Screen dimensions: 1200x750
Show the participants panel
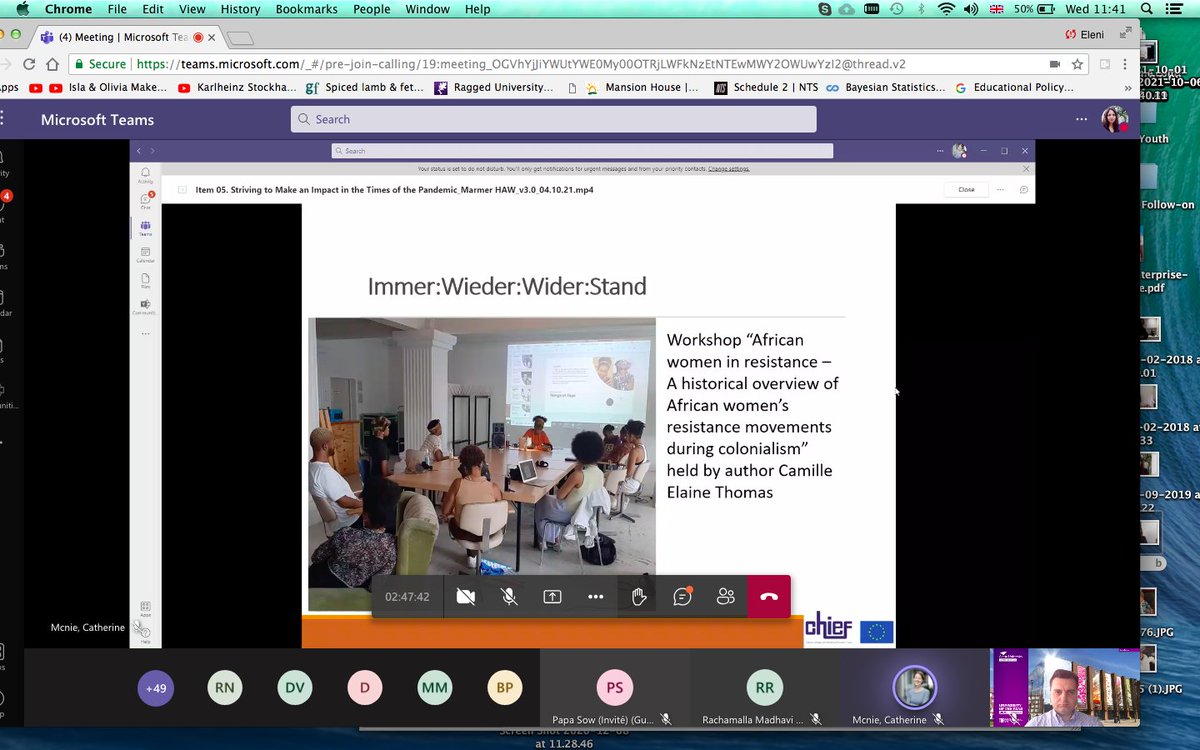pyautogui.click(x=726, y=596)
